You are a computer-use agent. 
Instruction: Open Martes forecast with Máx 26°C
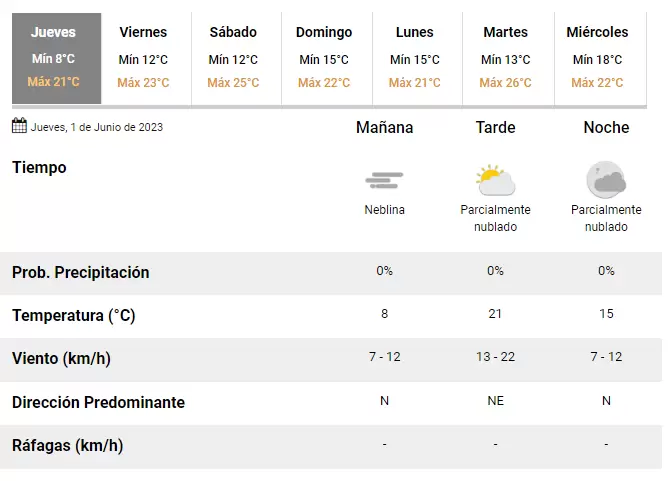click(508, 58)
